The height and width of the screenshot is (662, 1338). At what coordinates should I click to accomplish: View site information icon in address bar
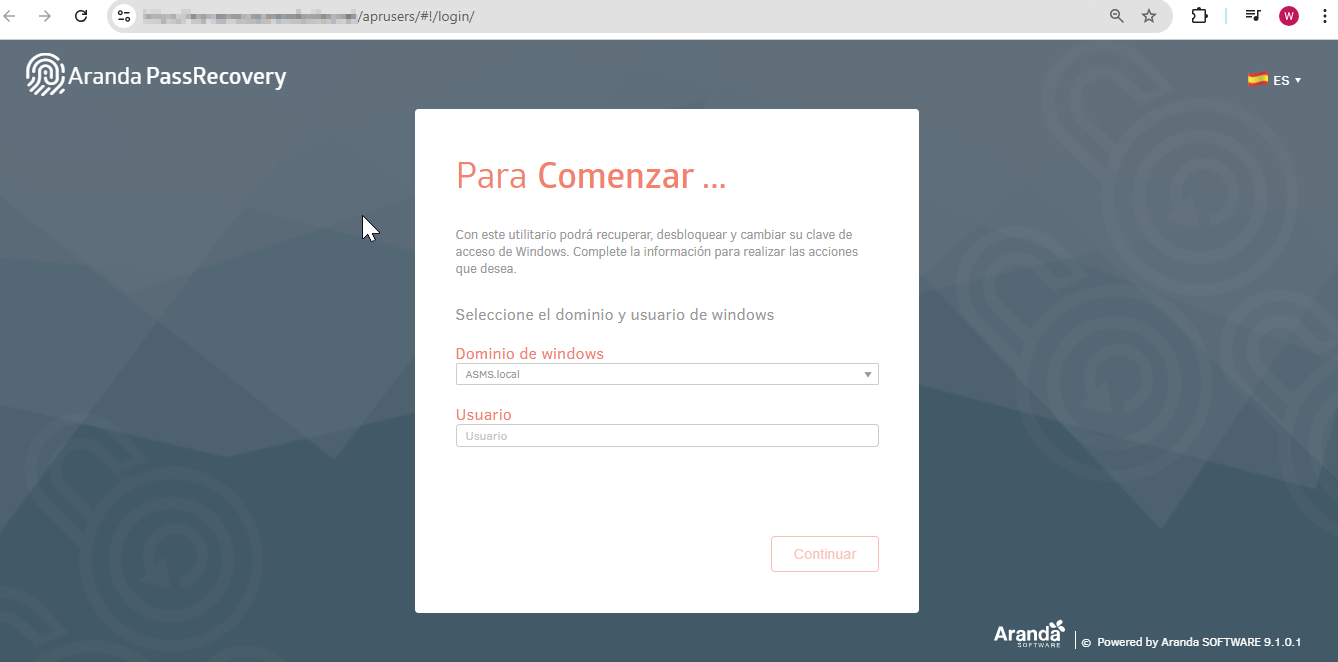tap(124, 16)
